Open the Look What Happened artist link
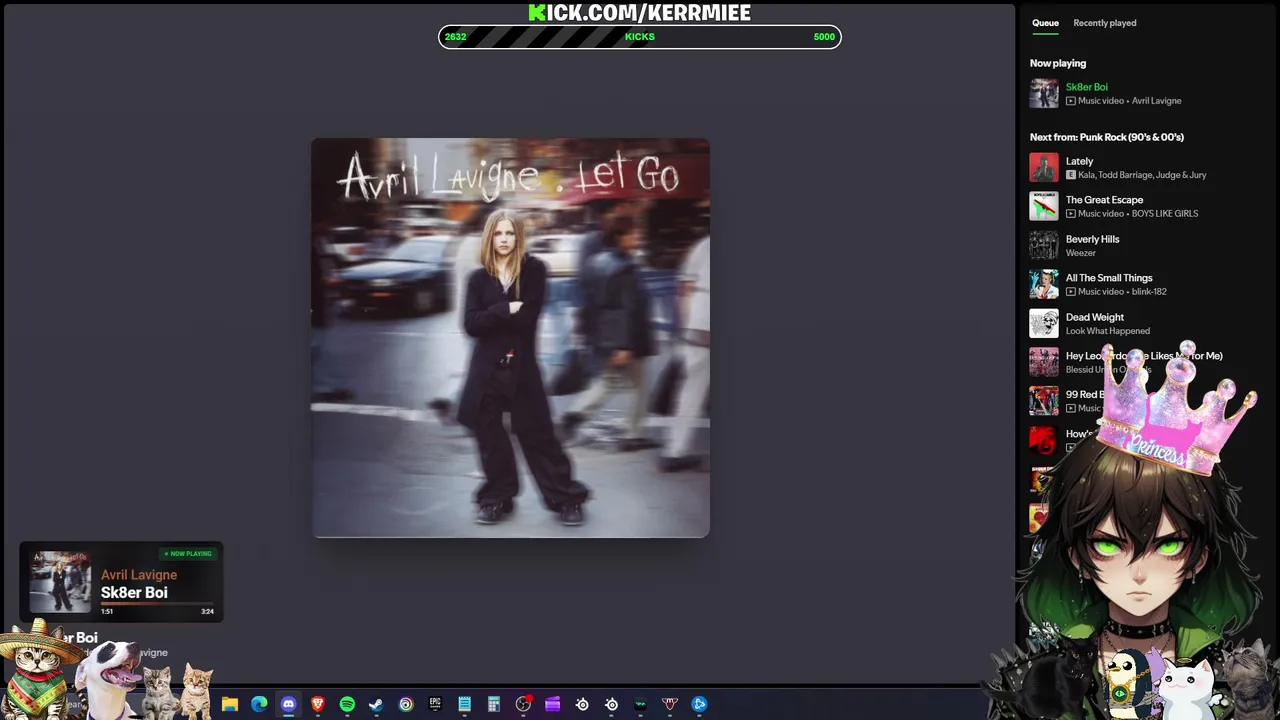The image size is (1280, 720). pyautogui.click(x=1108, y=331)
